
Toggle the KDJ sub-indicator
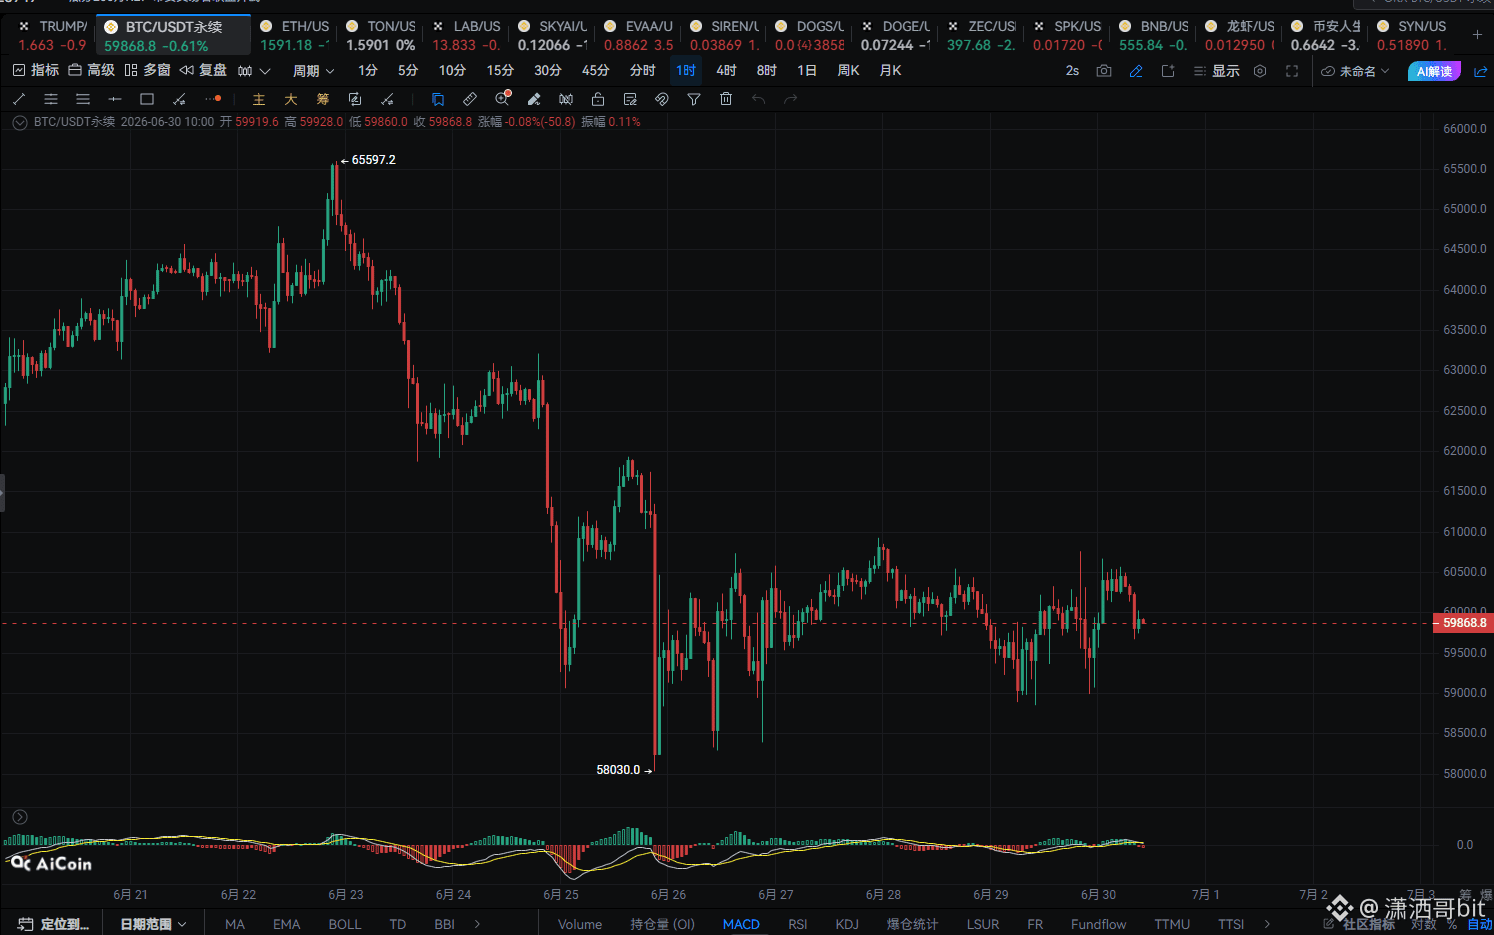click(847, 924)
